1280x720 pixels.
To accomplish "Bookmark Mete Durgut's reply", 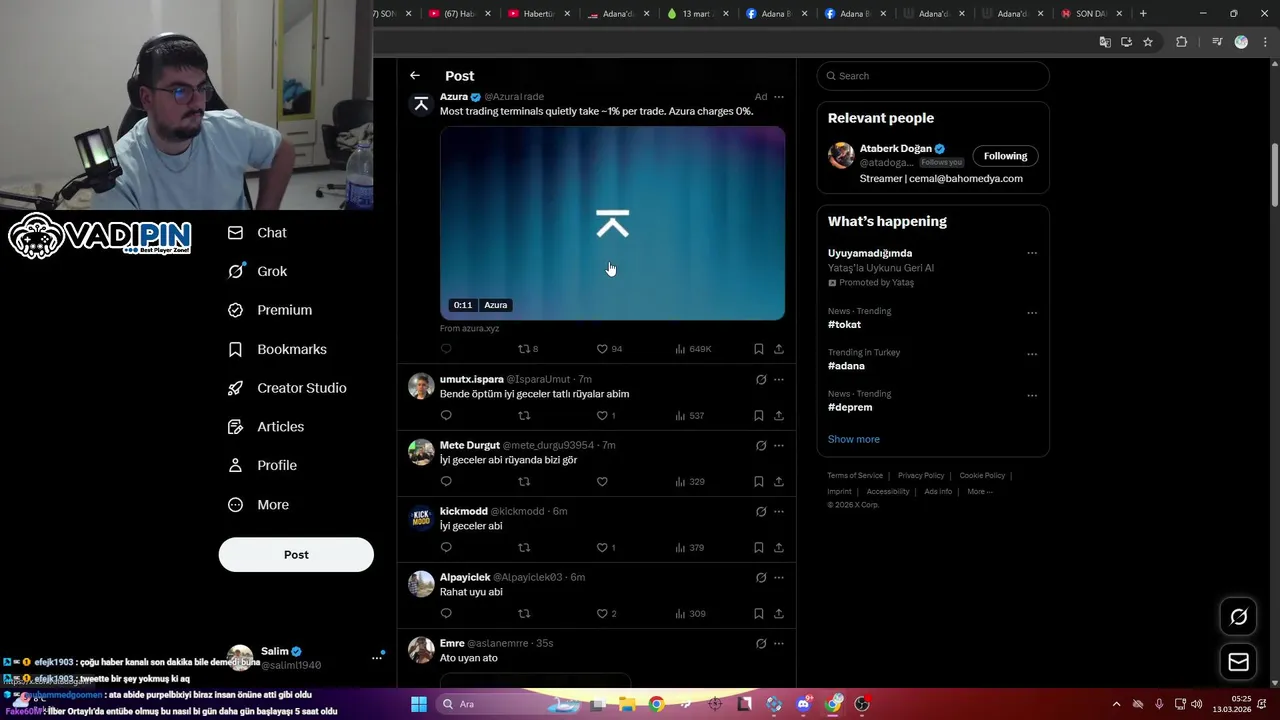I will pyautogui.click(x=758, y=481).
